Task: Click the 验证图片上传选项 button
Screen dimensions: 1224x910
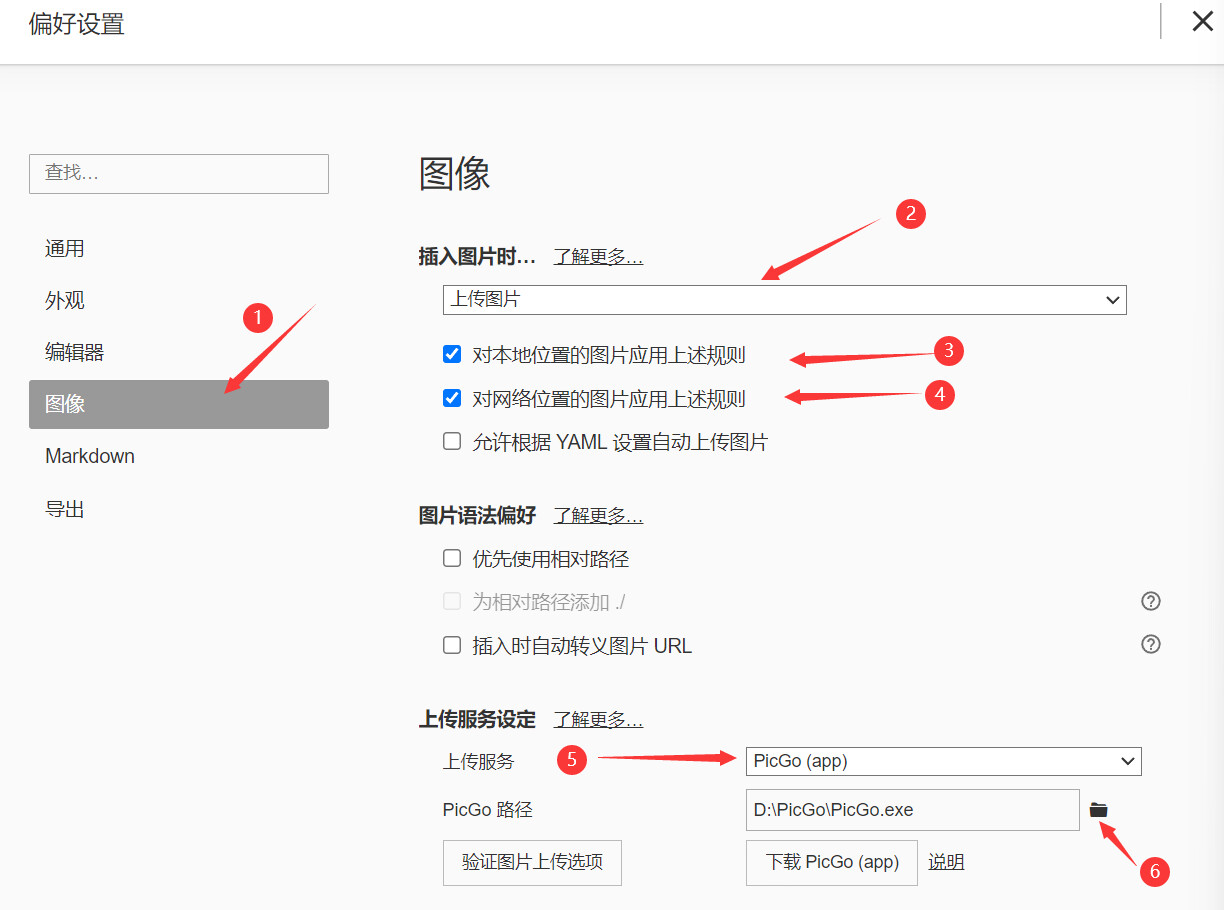Action: pyautogui.click(x=532, y=862)
